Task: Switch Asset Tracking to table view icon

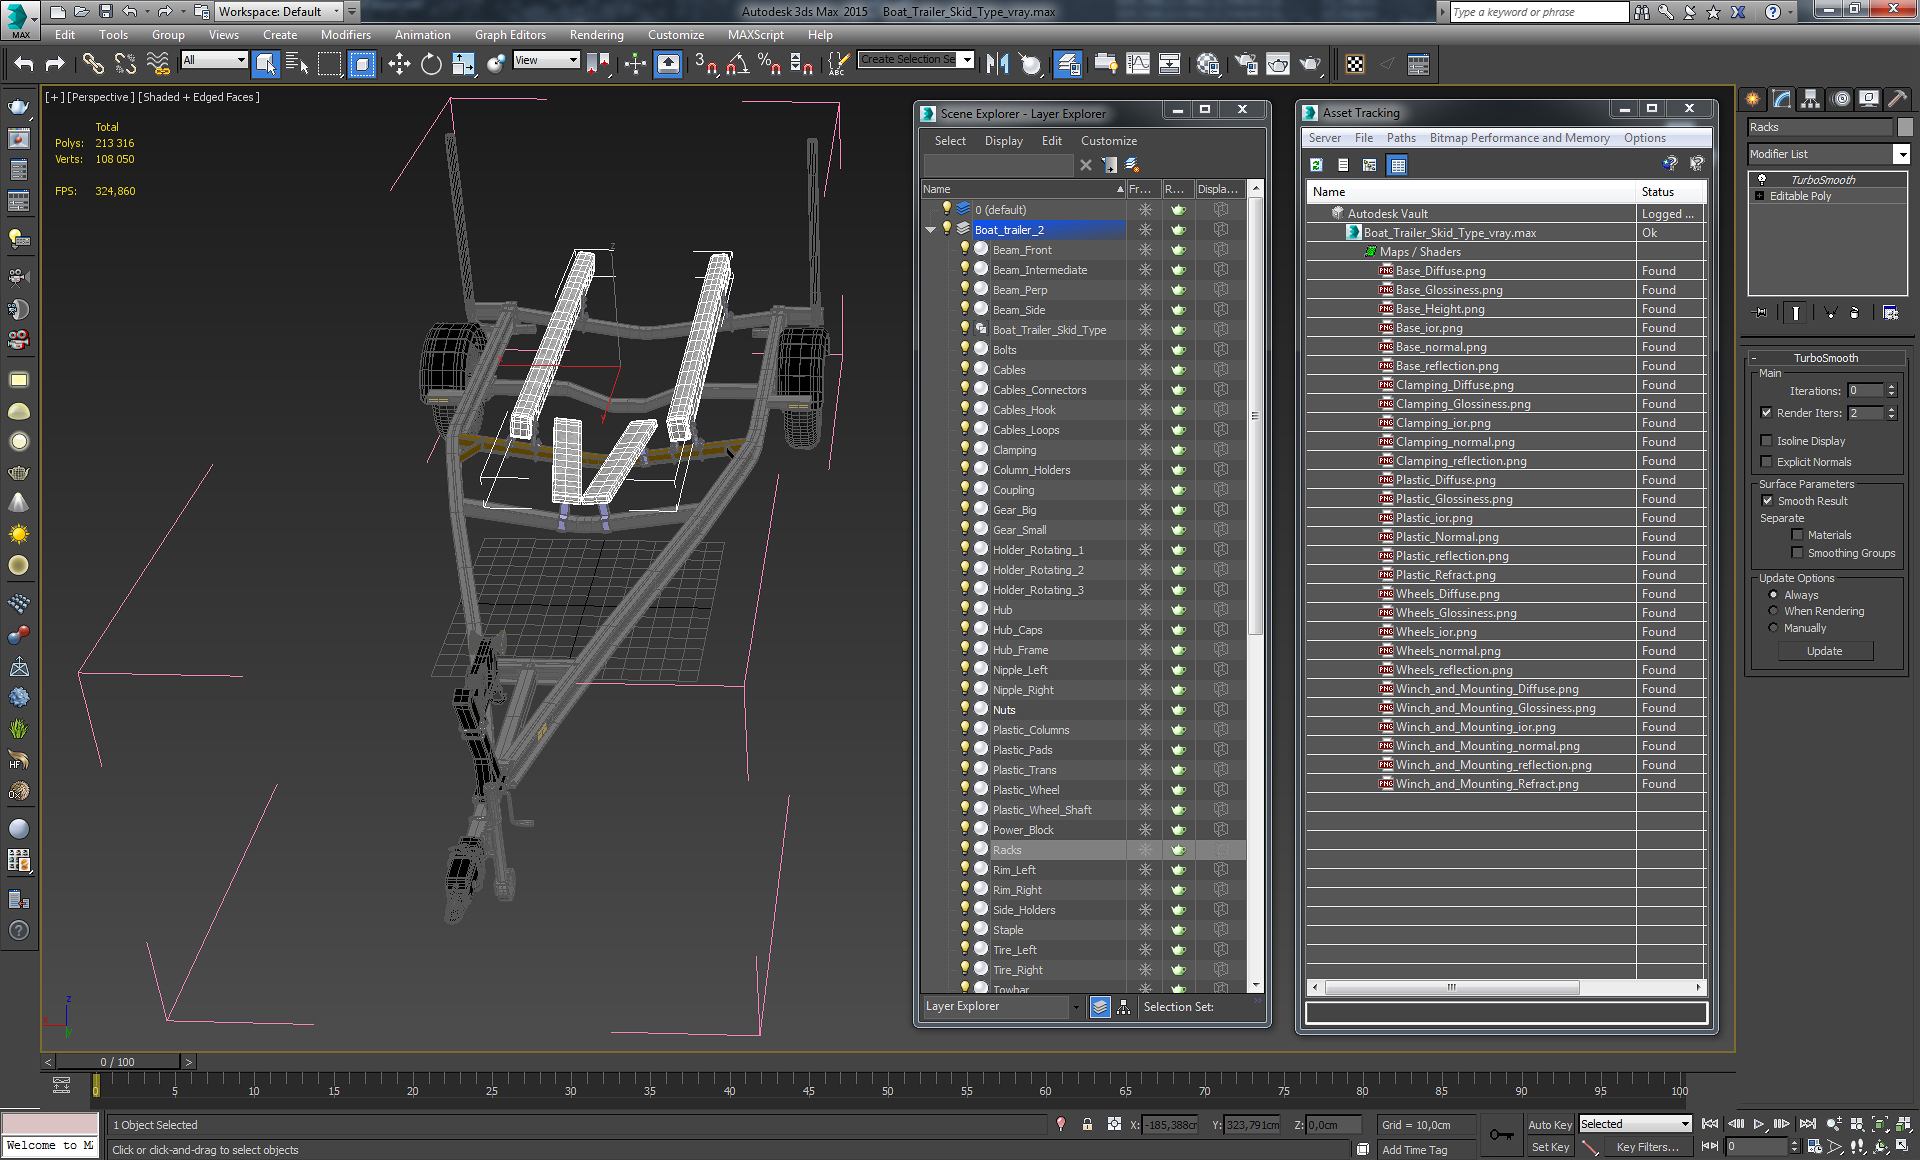Action: point(1398,165)
